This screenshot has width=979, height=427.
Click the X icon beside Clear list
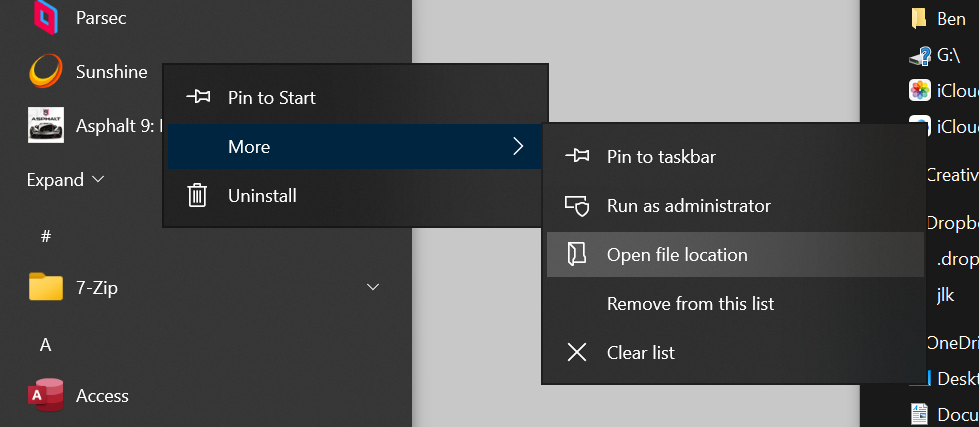(577, 352)
